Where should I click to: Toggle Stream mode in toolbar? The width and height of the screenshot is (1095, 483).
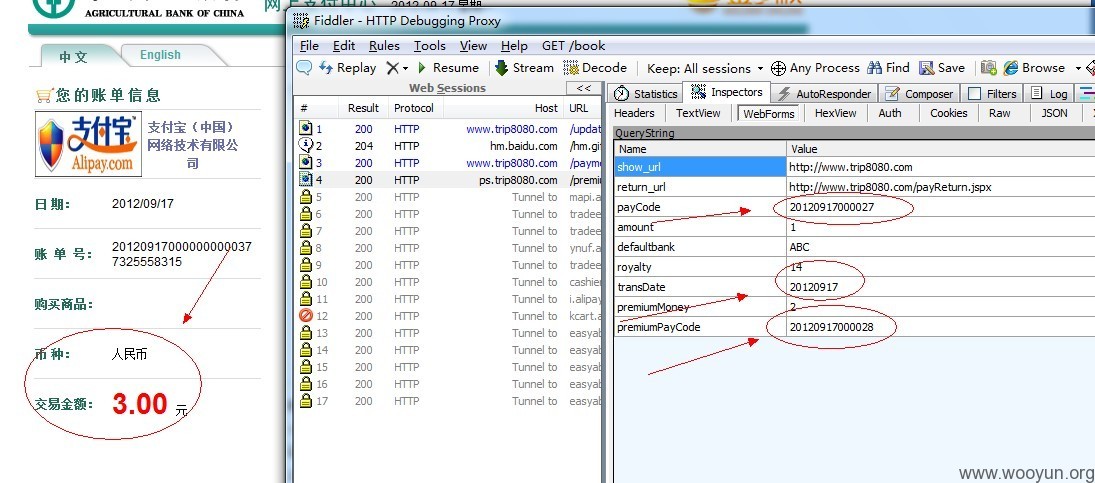point(524,68)
